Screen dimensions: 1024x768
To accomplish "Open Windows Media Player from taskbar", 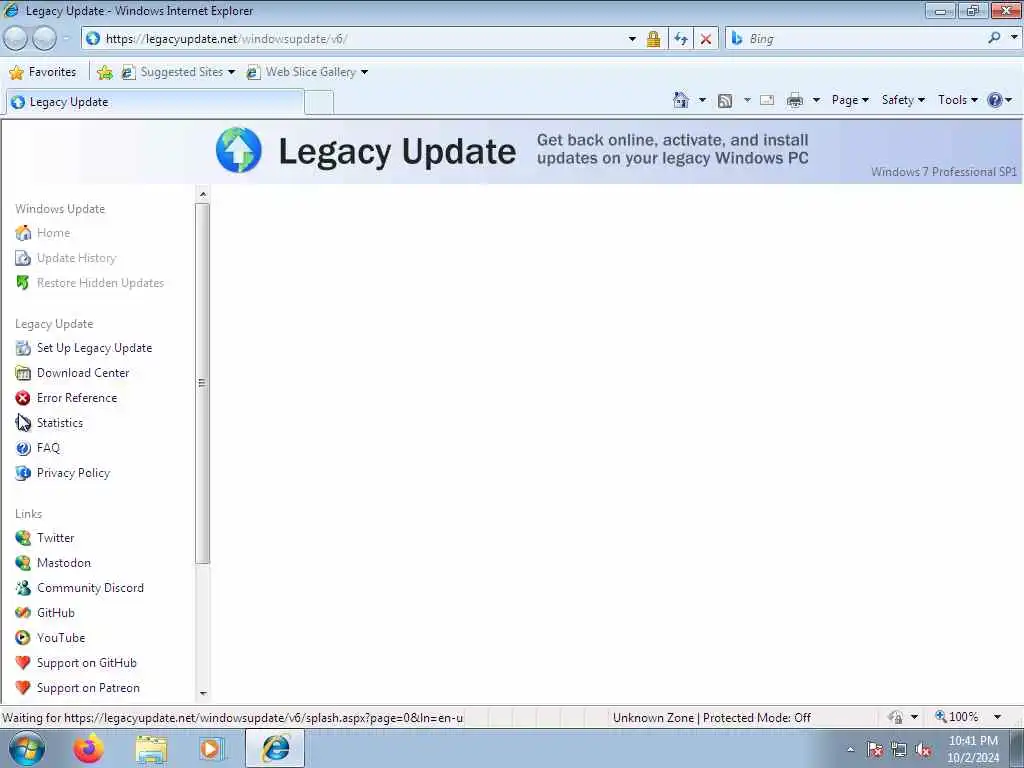I will coord(211,749).
